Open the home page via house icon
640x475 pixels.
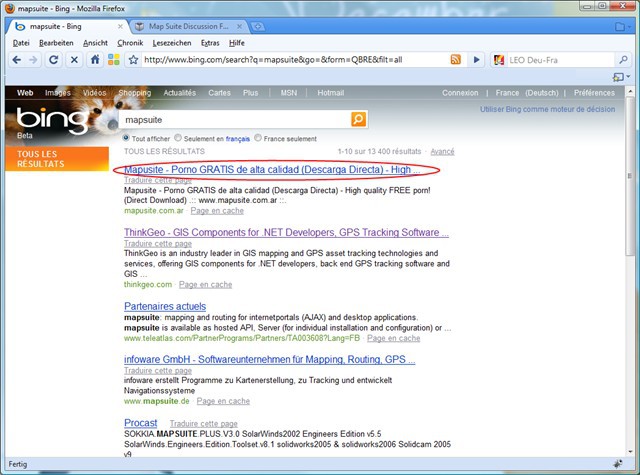tap(95, 60)
